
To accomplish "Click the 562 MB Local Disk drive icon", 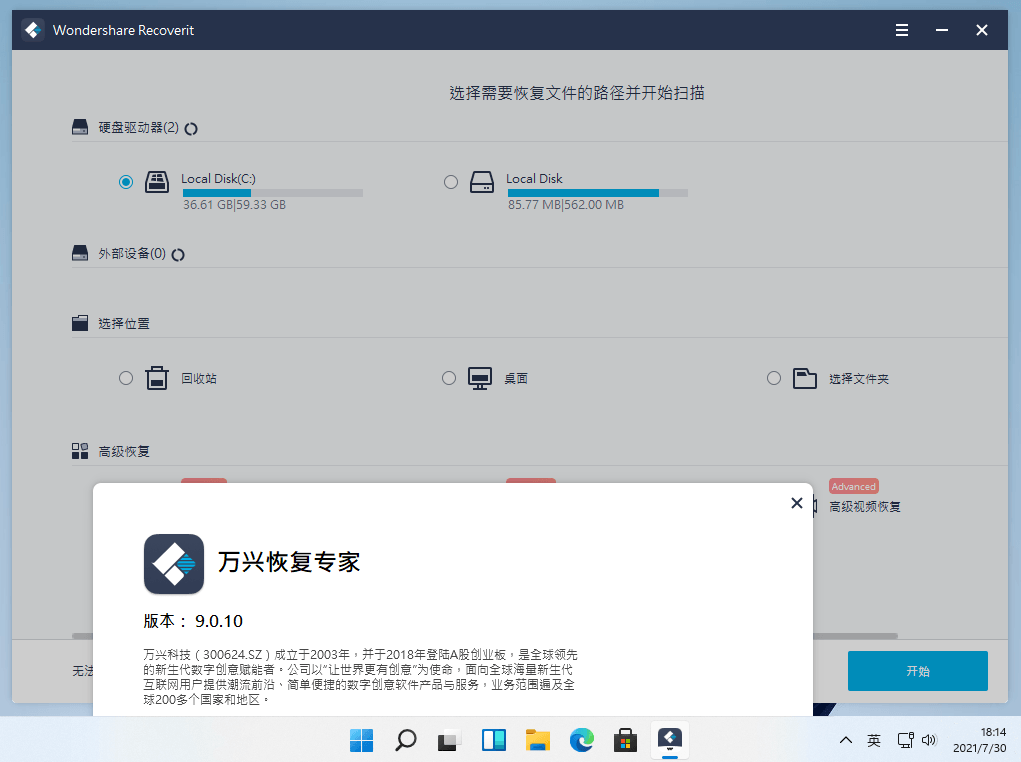I will [482, 182].
